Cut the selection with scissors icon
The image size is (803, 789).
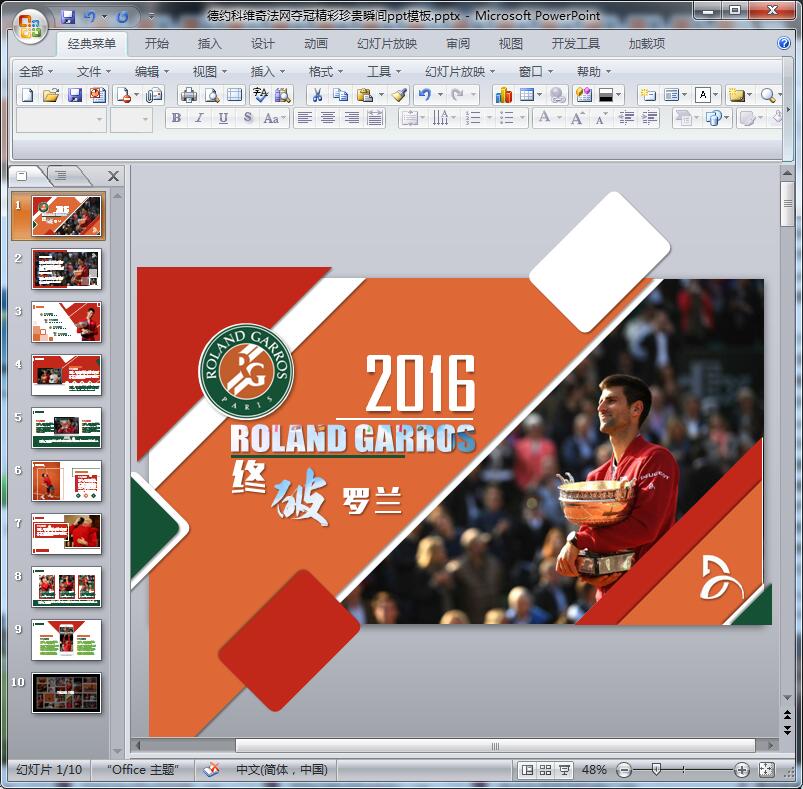(x=317, y=95)
